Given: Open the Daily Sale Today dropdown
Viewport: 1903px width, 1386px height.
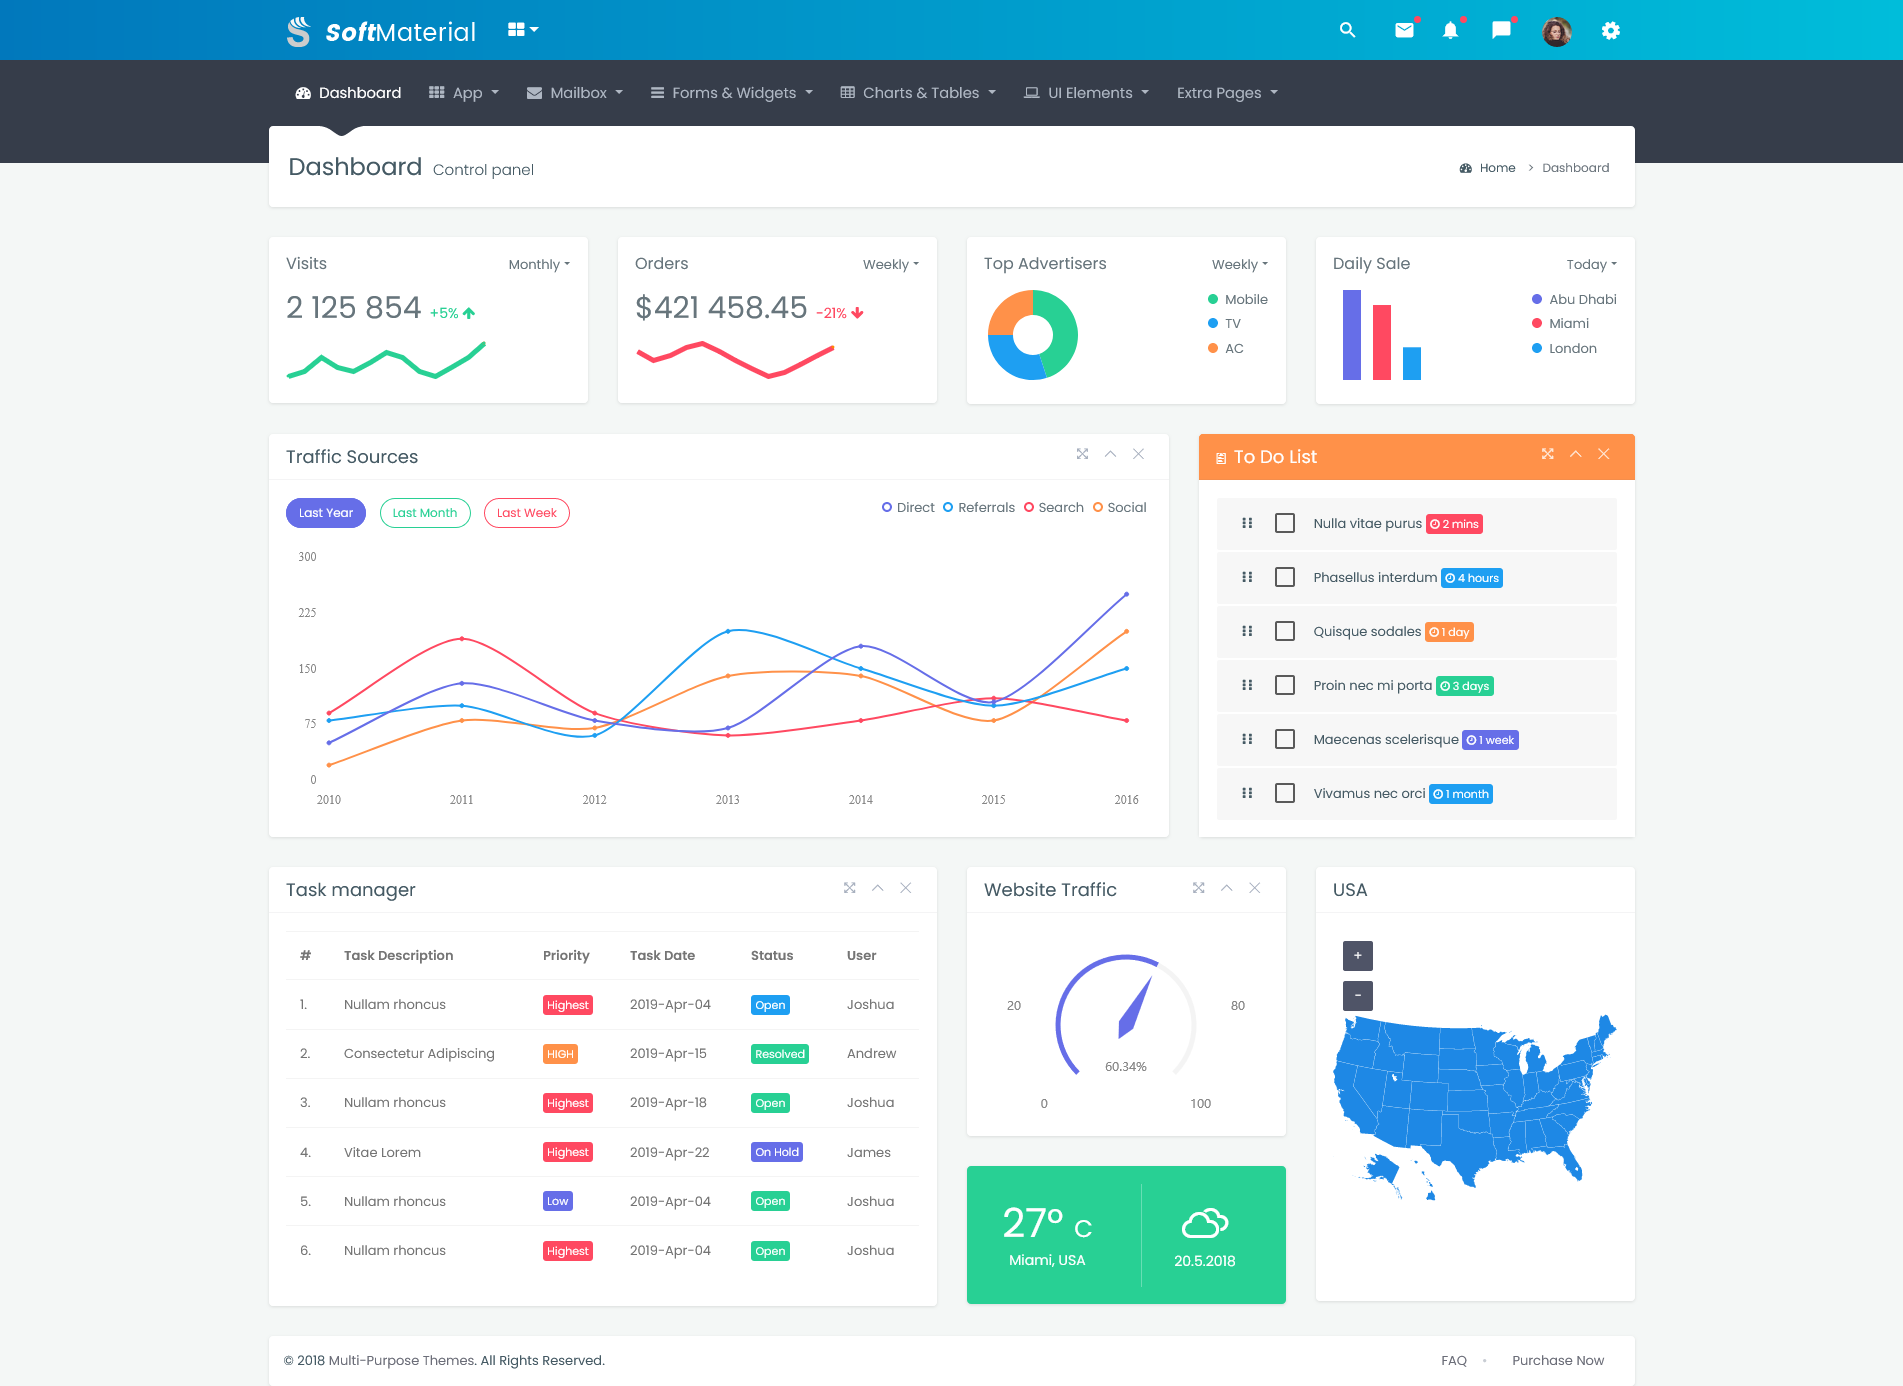Looking at the screenshot, I should [x=1590, y=264].
